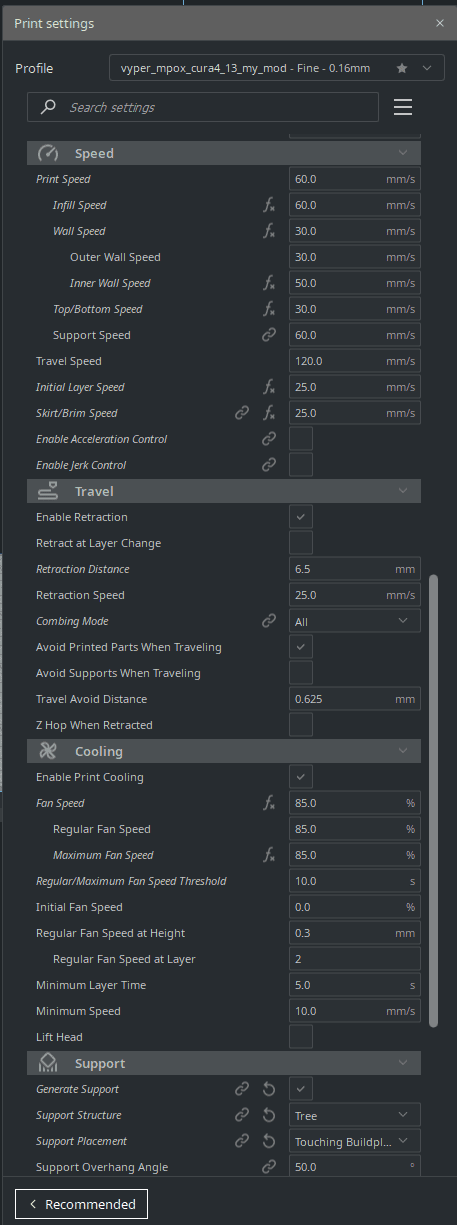Screen dimensions: 457x1225
Task: Open the Support Structure Tree dropdown
Action: click(x=355, y=1115)
